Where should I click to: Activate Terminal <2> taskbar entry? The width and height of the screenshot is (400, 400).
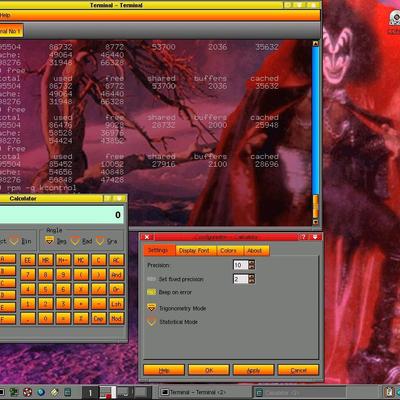[204, 392]
